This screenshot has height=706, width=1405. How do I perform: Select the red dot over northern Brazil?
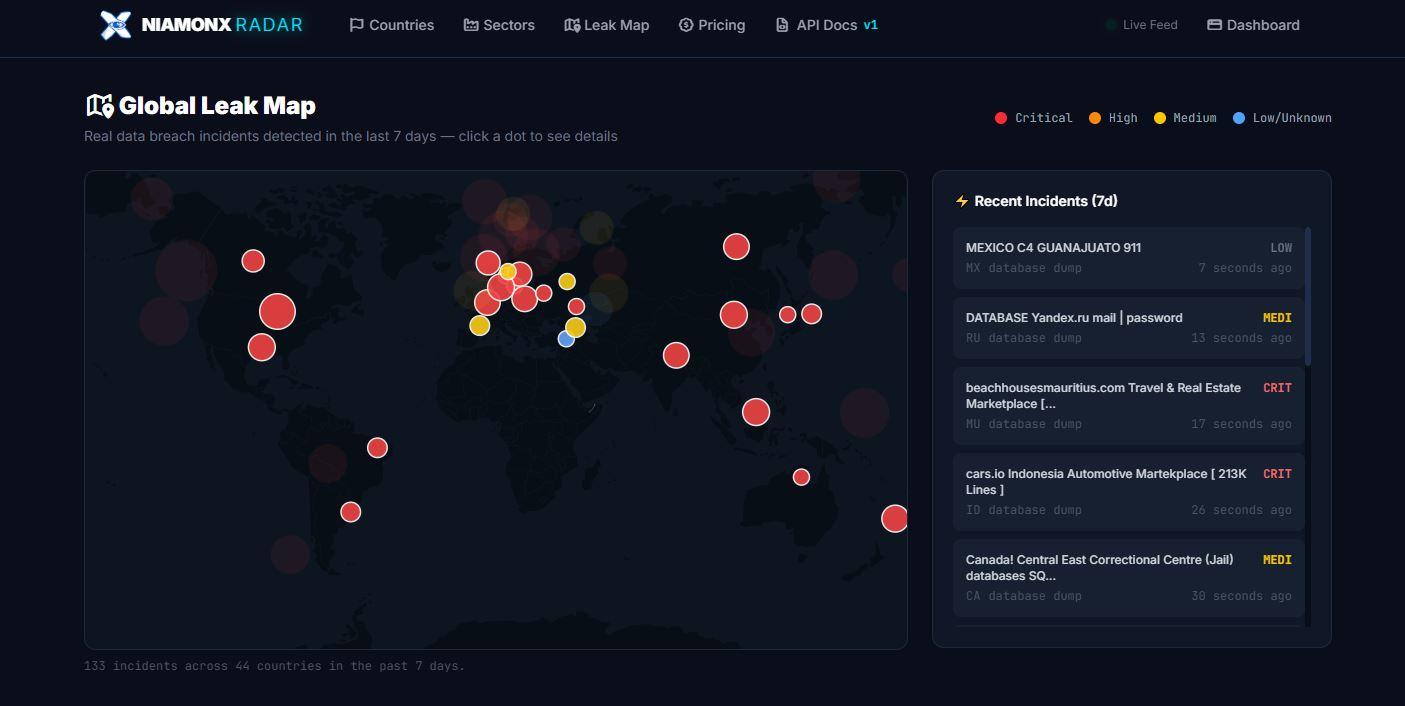point(377,448)
